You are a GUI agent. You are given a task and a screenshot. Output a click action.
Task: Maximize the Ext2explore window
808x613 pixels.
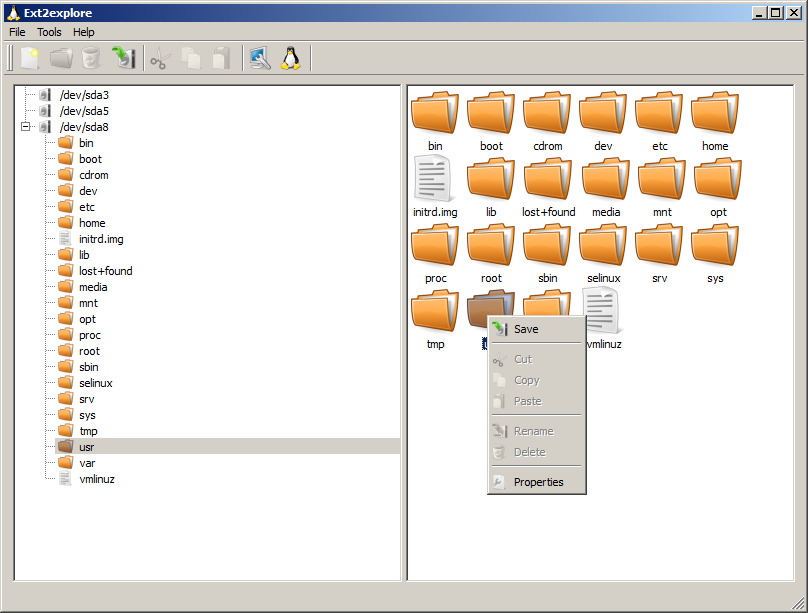coord(776,13)
